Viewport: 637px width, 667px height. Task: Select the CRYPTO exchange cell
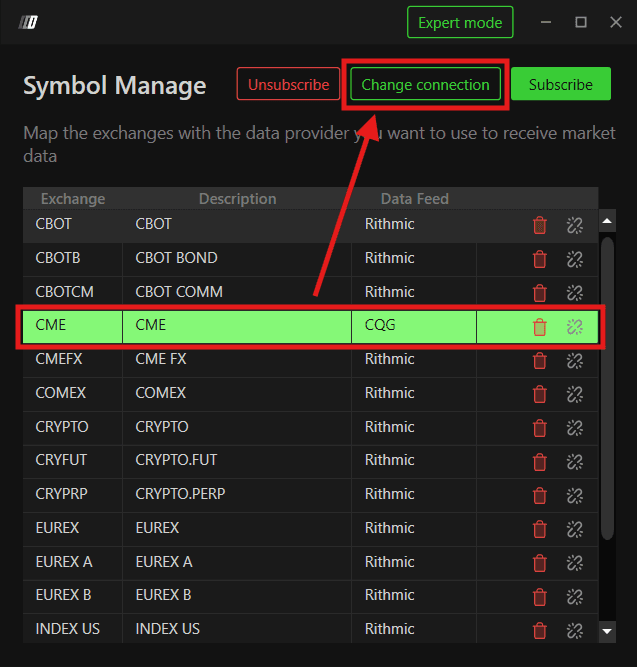coord(73,427)
